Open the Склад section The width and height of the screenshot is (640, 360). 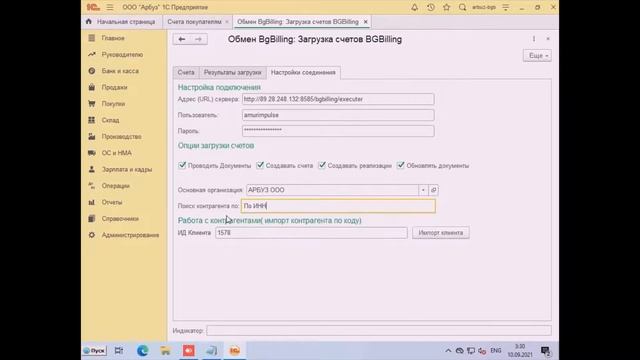pos(110,120)
